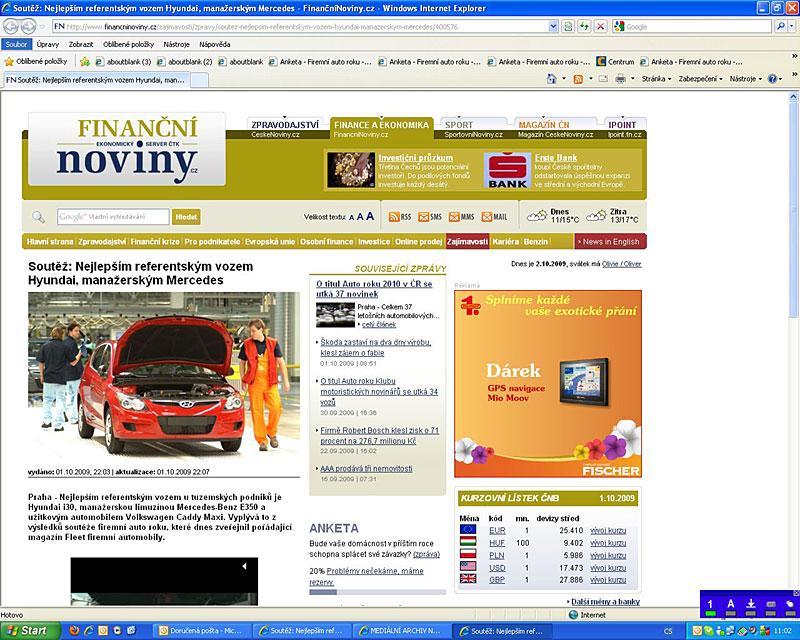This screenshot has width=800, height=640.
Task: Open Finanční krize navigation link
Action: click(155, 242)
